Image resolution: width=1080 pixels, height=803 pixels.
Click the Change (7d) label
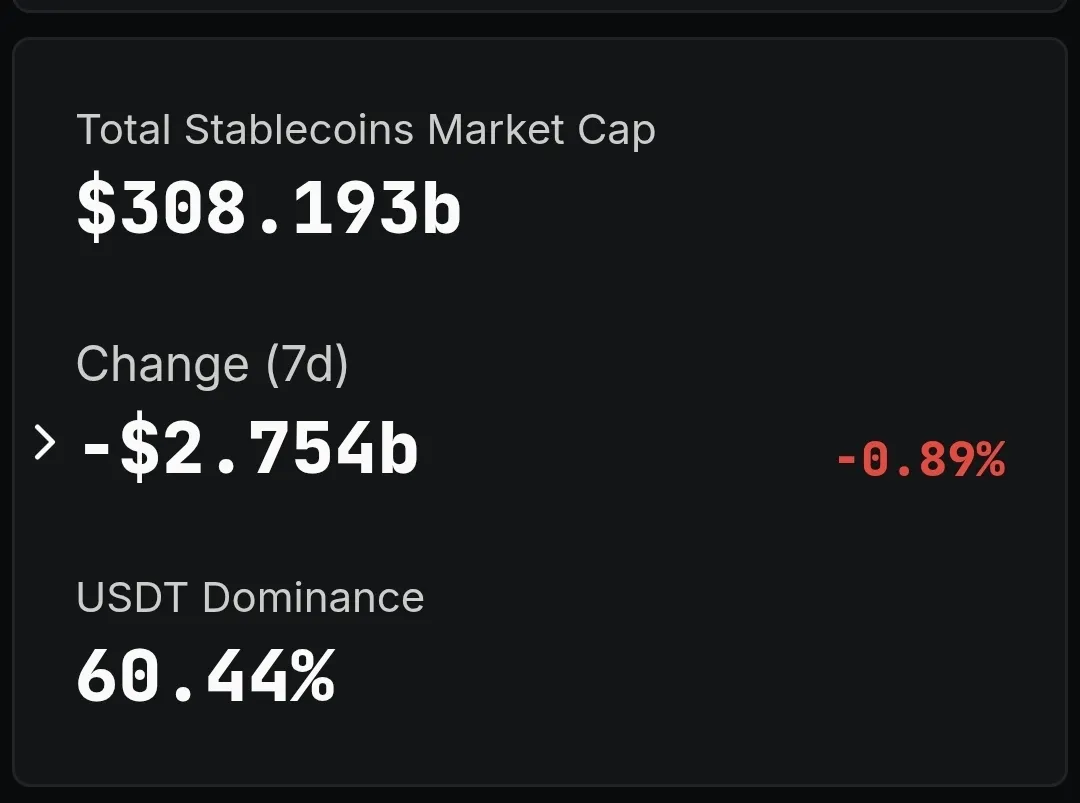coord(212,364)
